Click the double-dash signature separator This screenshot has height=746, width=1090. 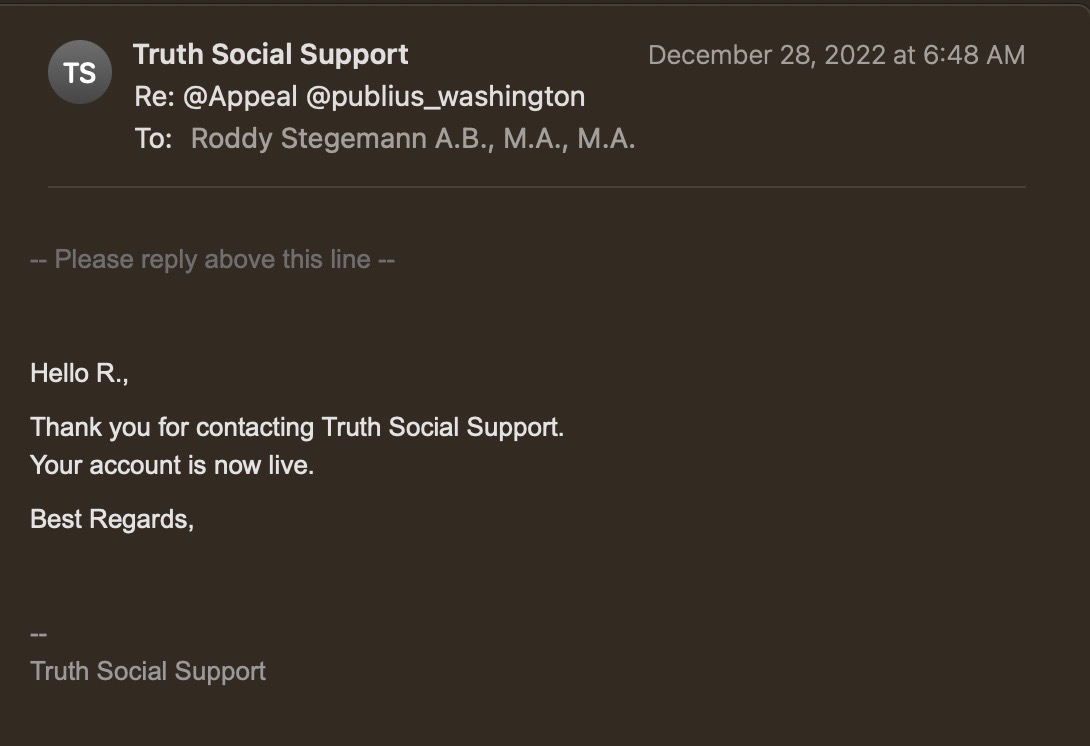[39, 634]
